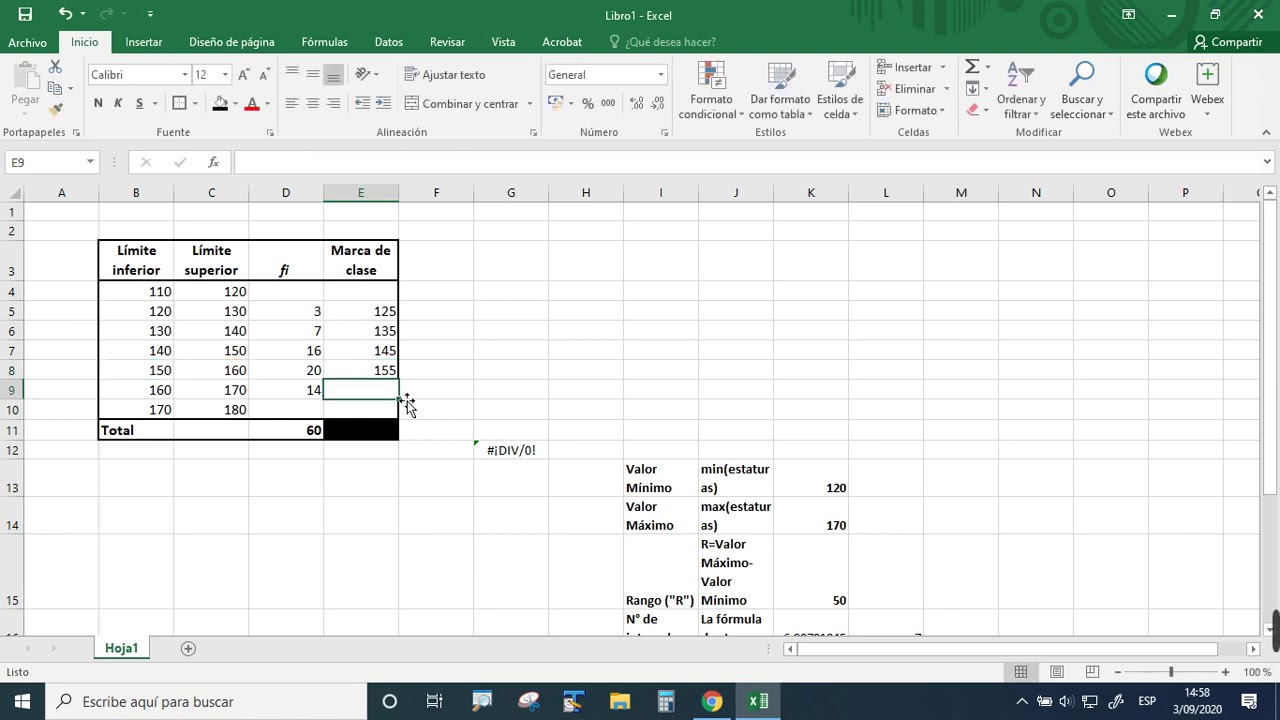
Task: Apply cell borders icon
Action: click(x=179, y=103)
